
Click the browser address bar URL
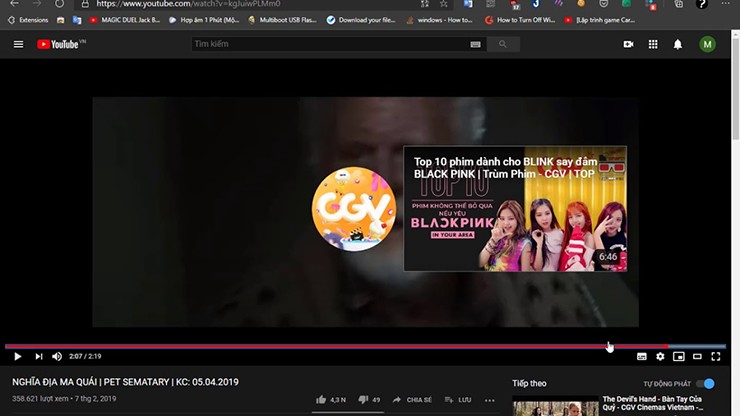click(x=189, y=4)
